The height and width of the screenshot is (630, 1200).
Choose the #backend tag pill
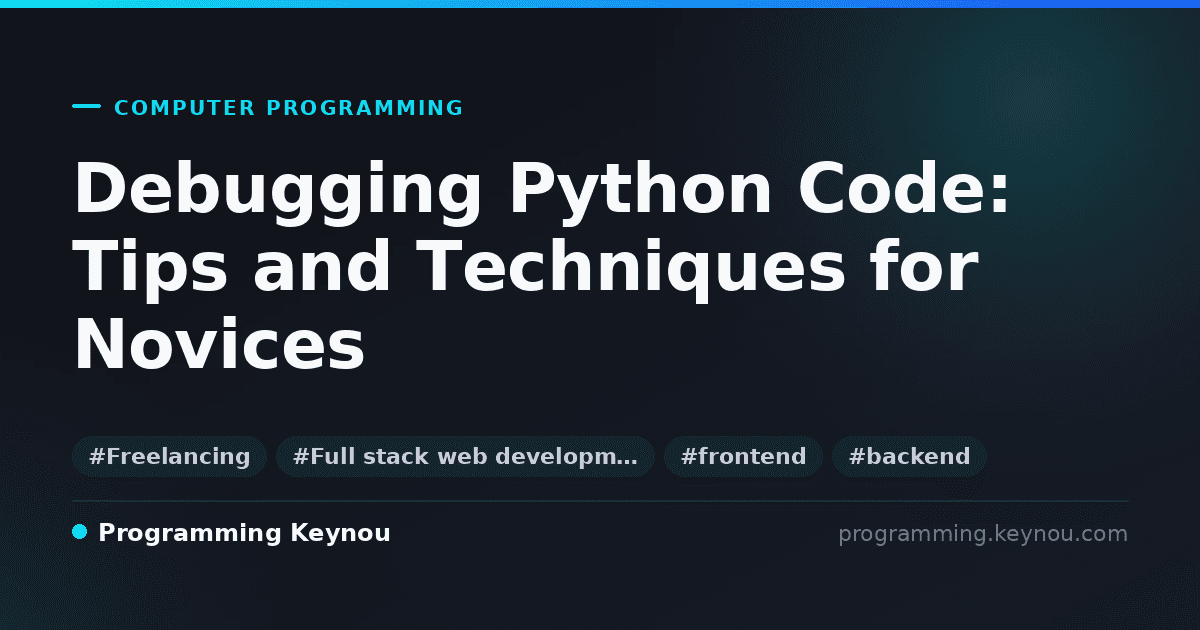coord(909,457)
